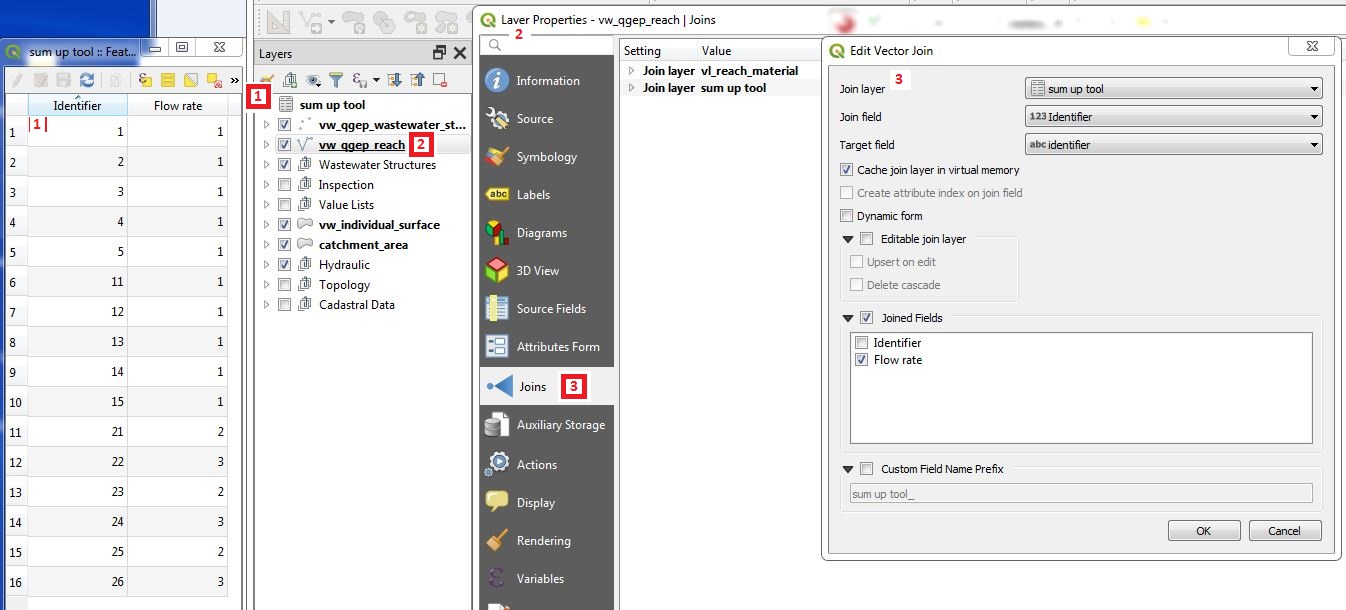This screenshot has width=1346, height=610.
Task: Show more attribute table toolbar buttons chevron
Action: [234, 80]
